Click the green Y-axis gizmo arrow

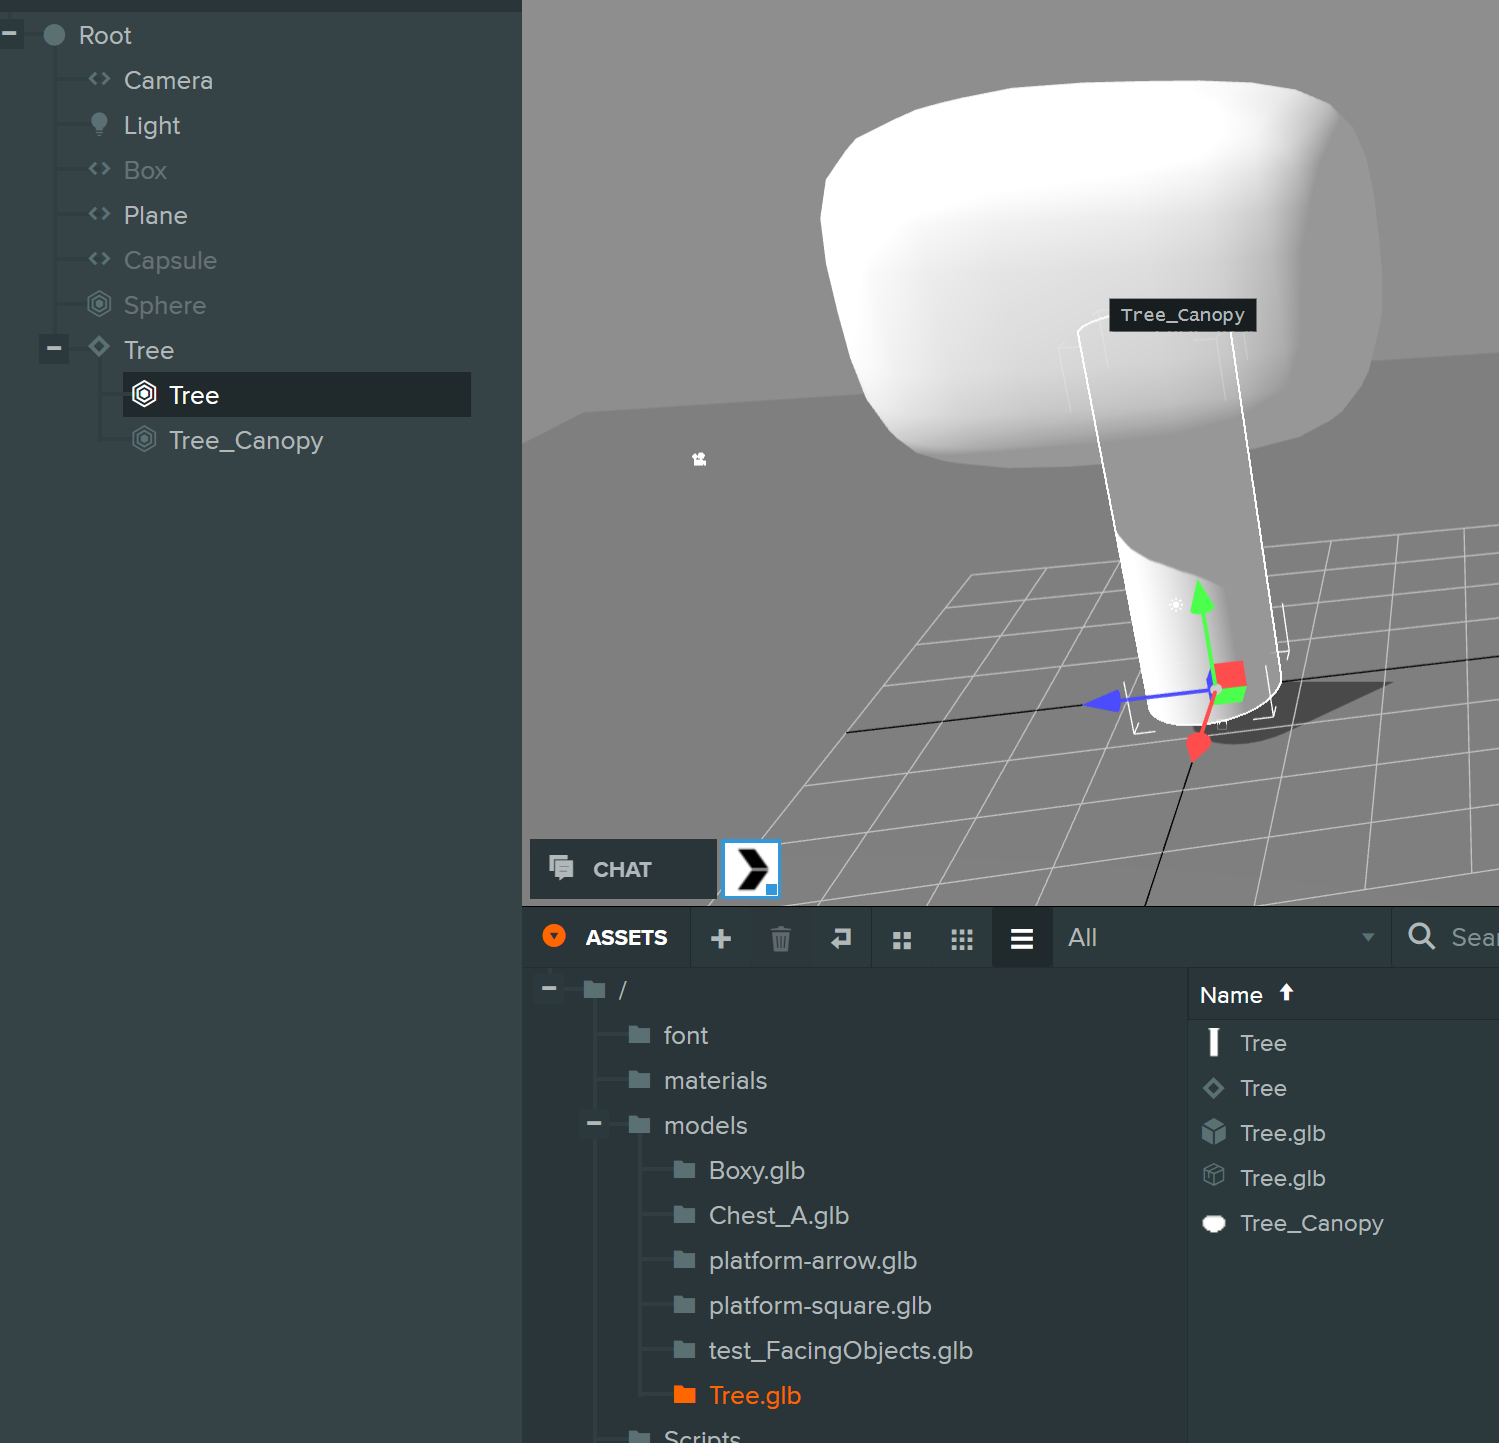click(1202, 599)
